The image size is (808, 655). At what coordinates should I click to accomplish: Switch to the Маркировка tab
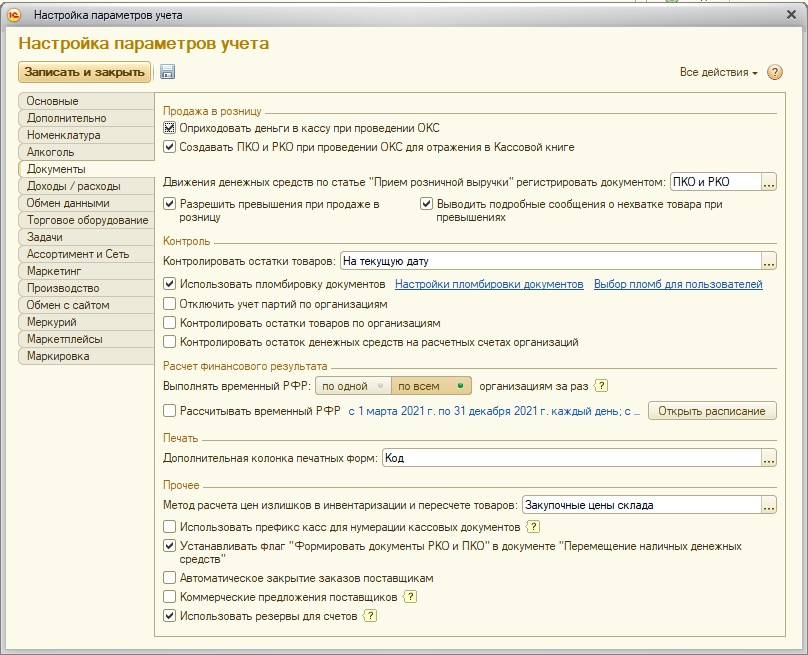[87, 356]
